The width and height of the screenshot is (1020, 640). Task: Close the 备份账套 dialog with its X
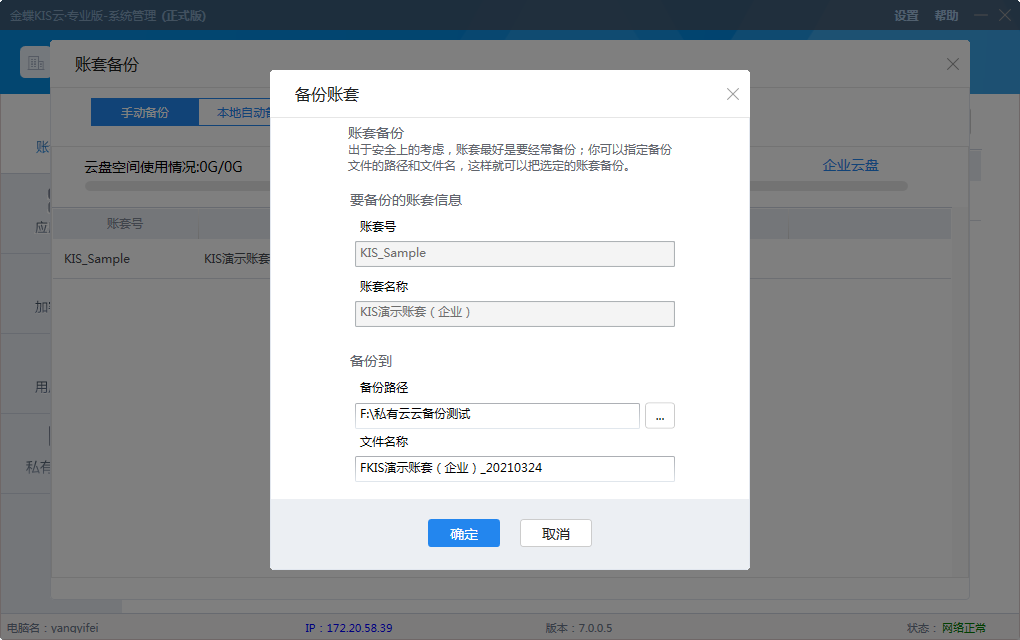point(733,94)
